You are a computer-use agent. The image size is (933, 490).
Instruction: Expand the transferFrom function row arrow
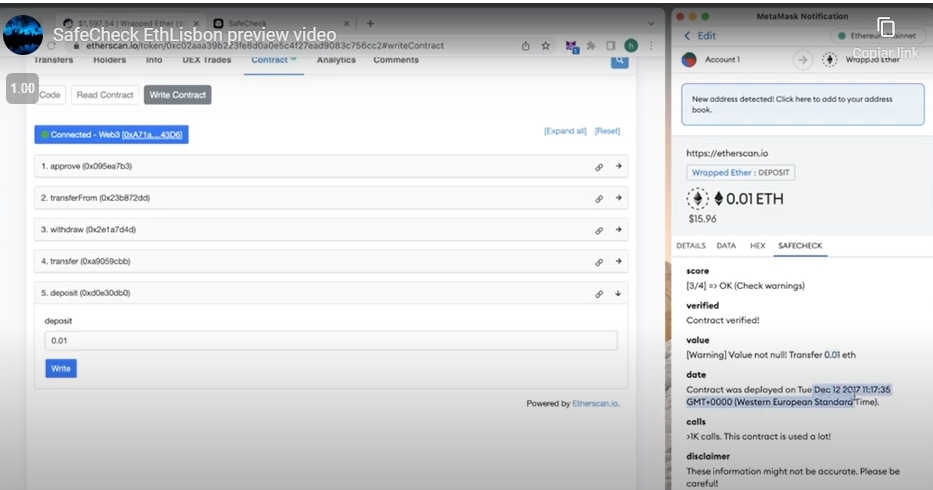(x=618, y=198)
